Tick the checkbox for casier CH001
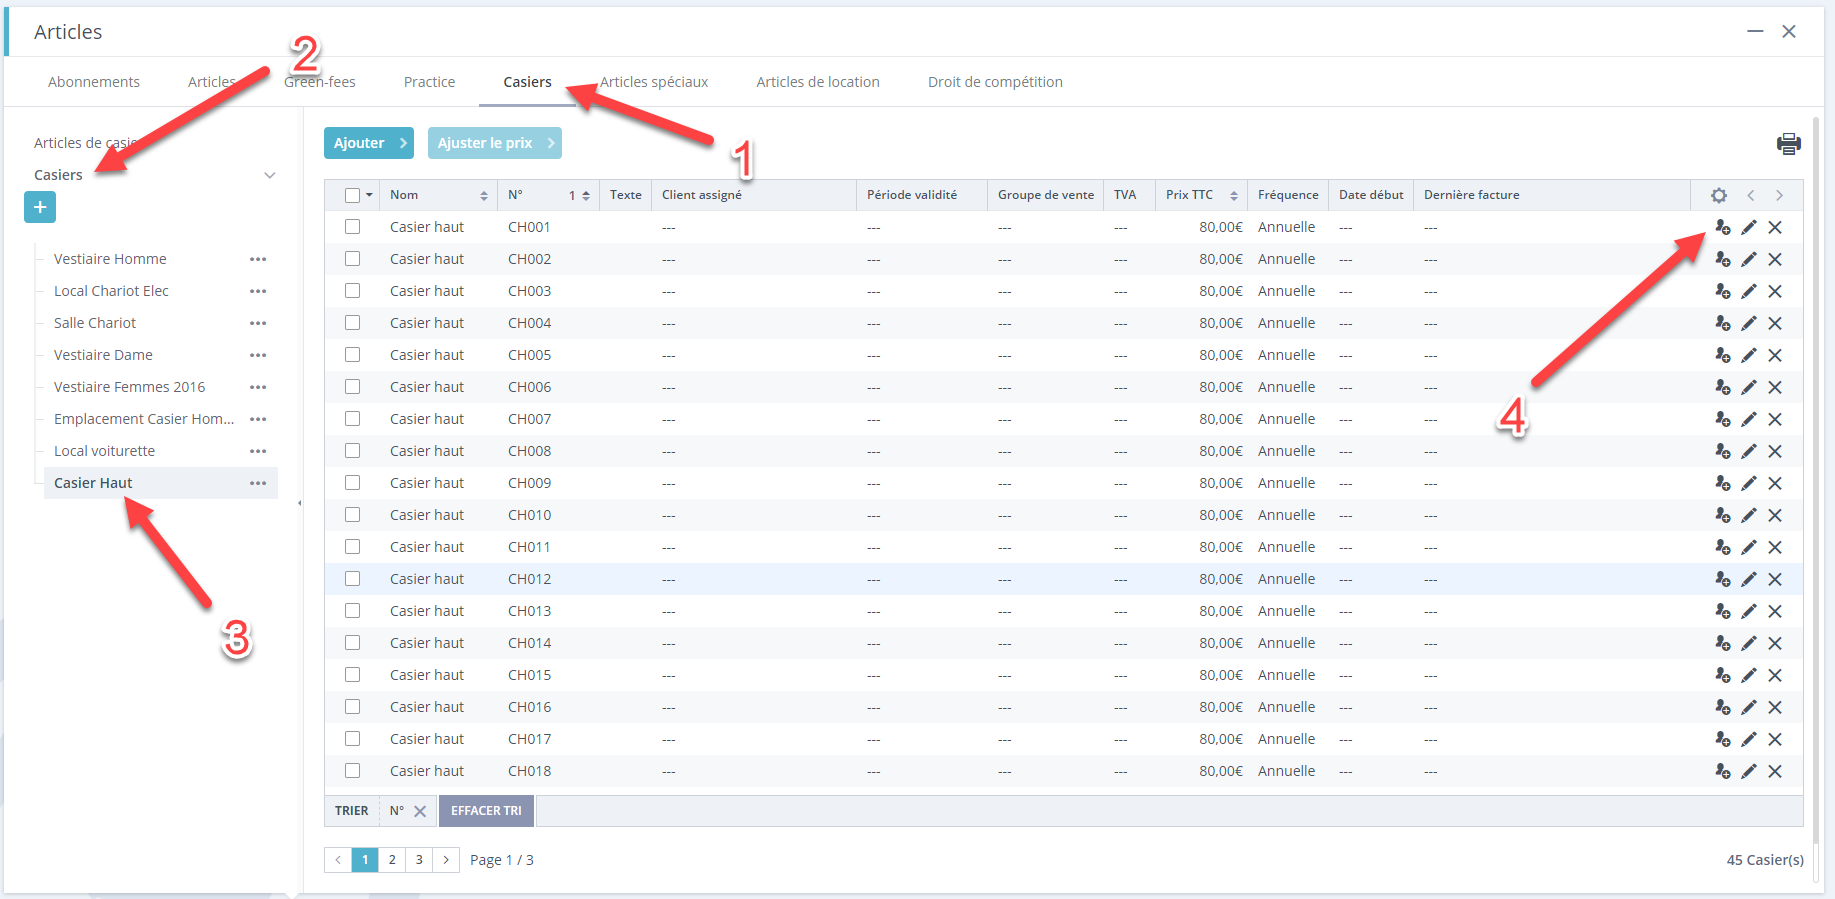The width and height of the screenshot is (1835, 899). (352, 227)
